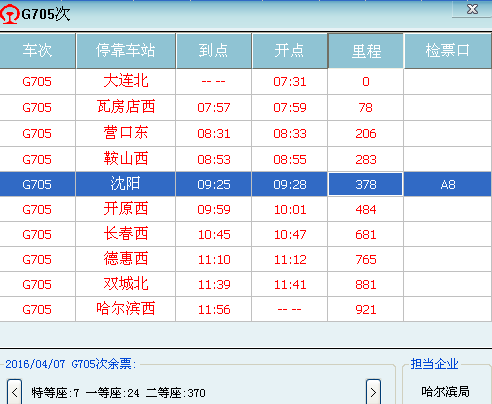Click the remaining seats text 特等座:7

tap(55, 393)
